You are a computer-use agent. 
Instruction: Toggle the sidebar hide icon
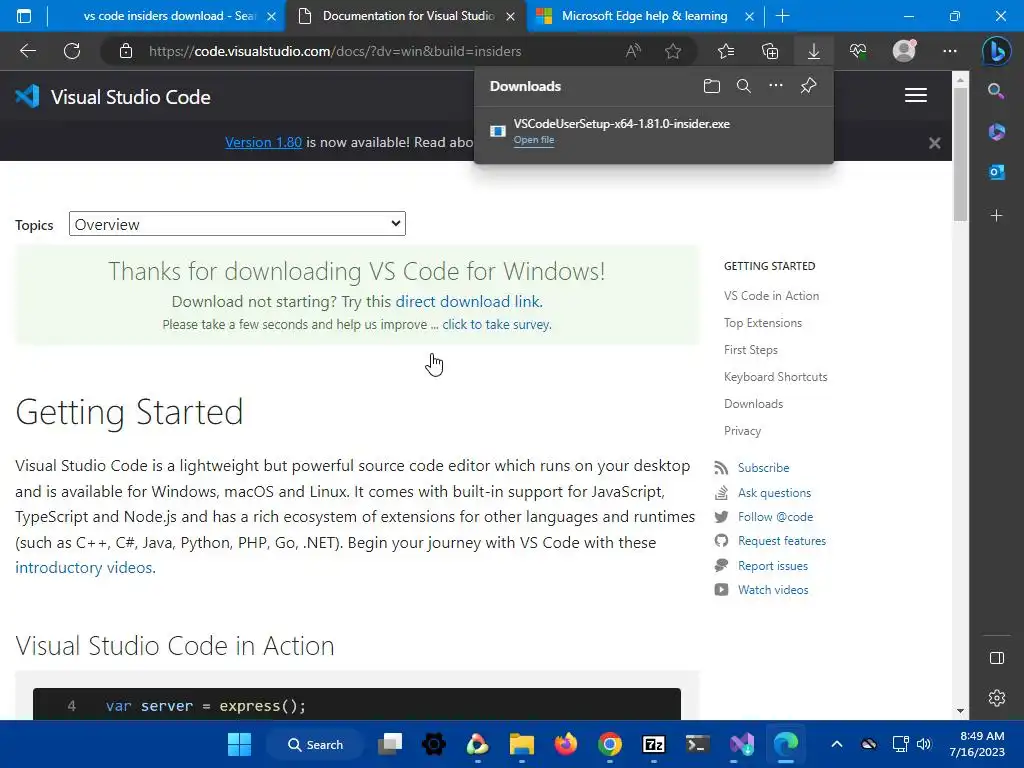coord(997,658)
